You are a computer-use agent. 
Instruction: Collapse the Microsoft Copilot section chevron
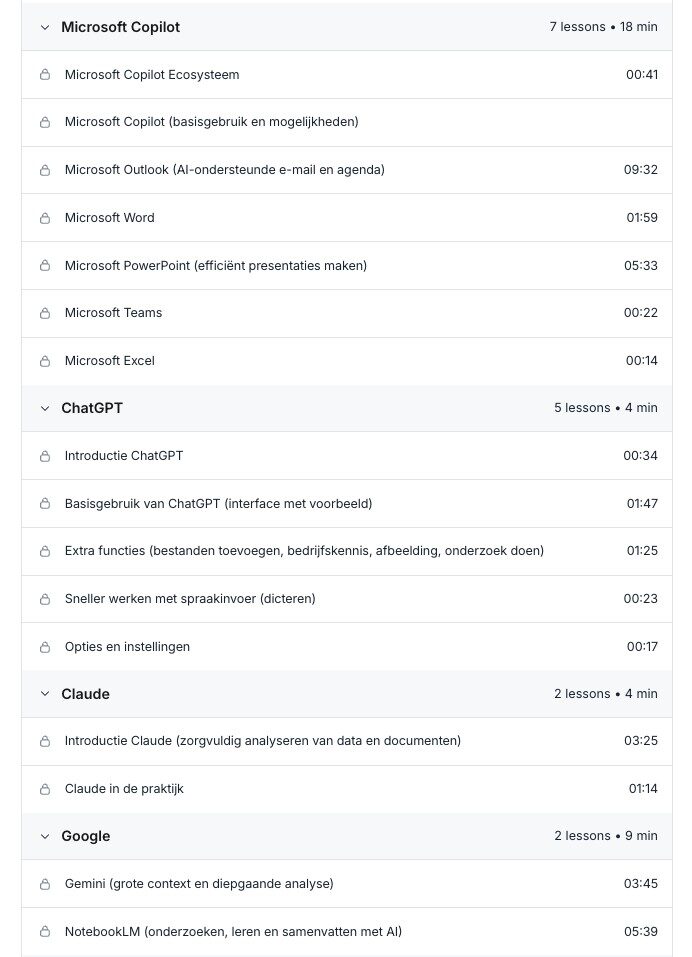pos(44,27)
